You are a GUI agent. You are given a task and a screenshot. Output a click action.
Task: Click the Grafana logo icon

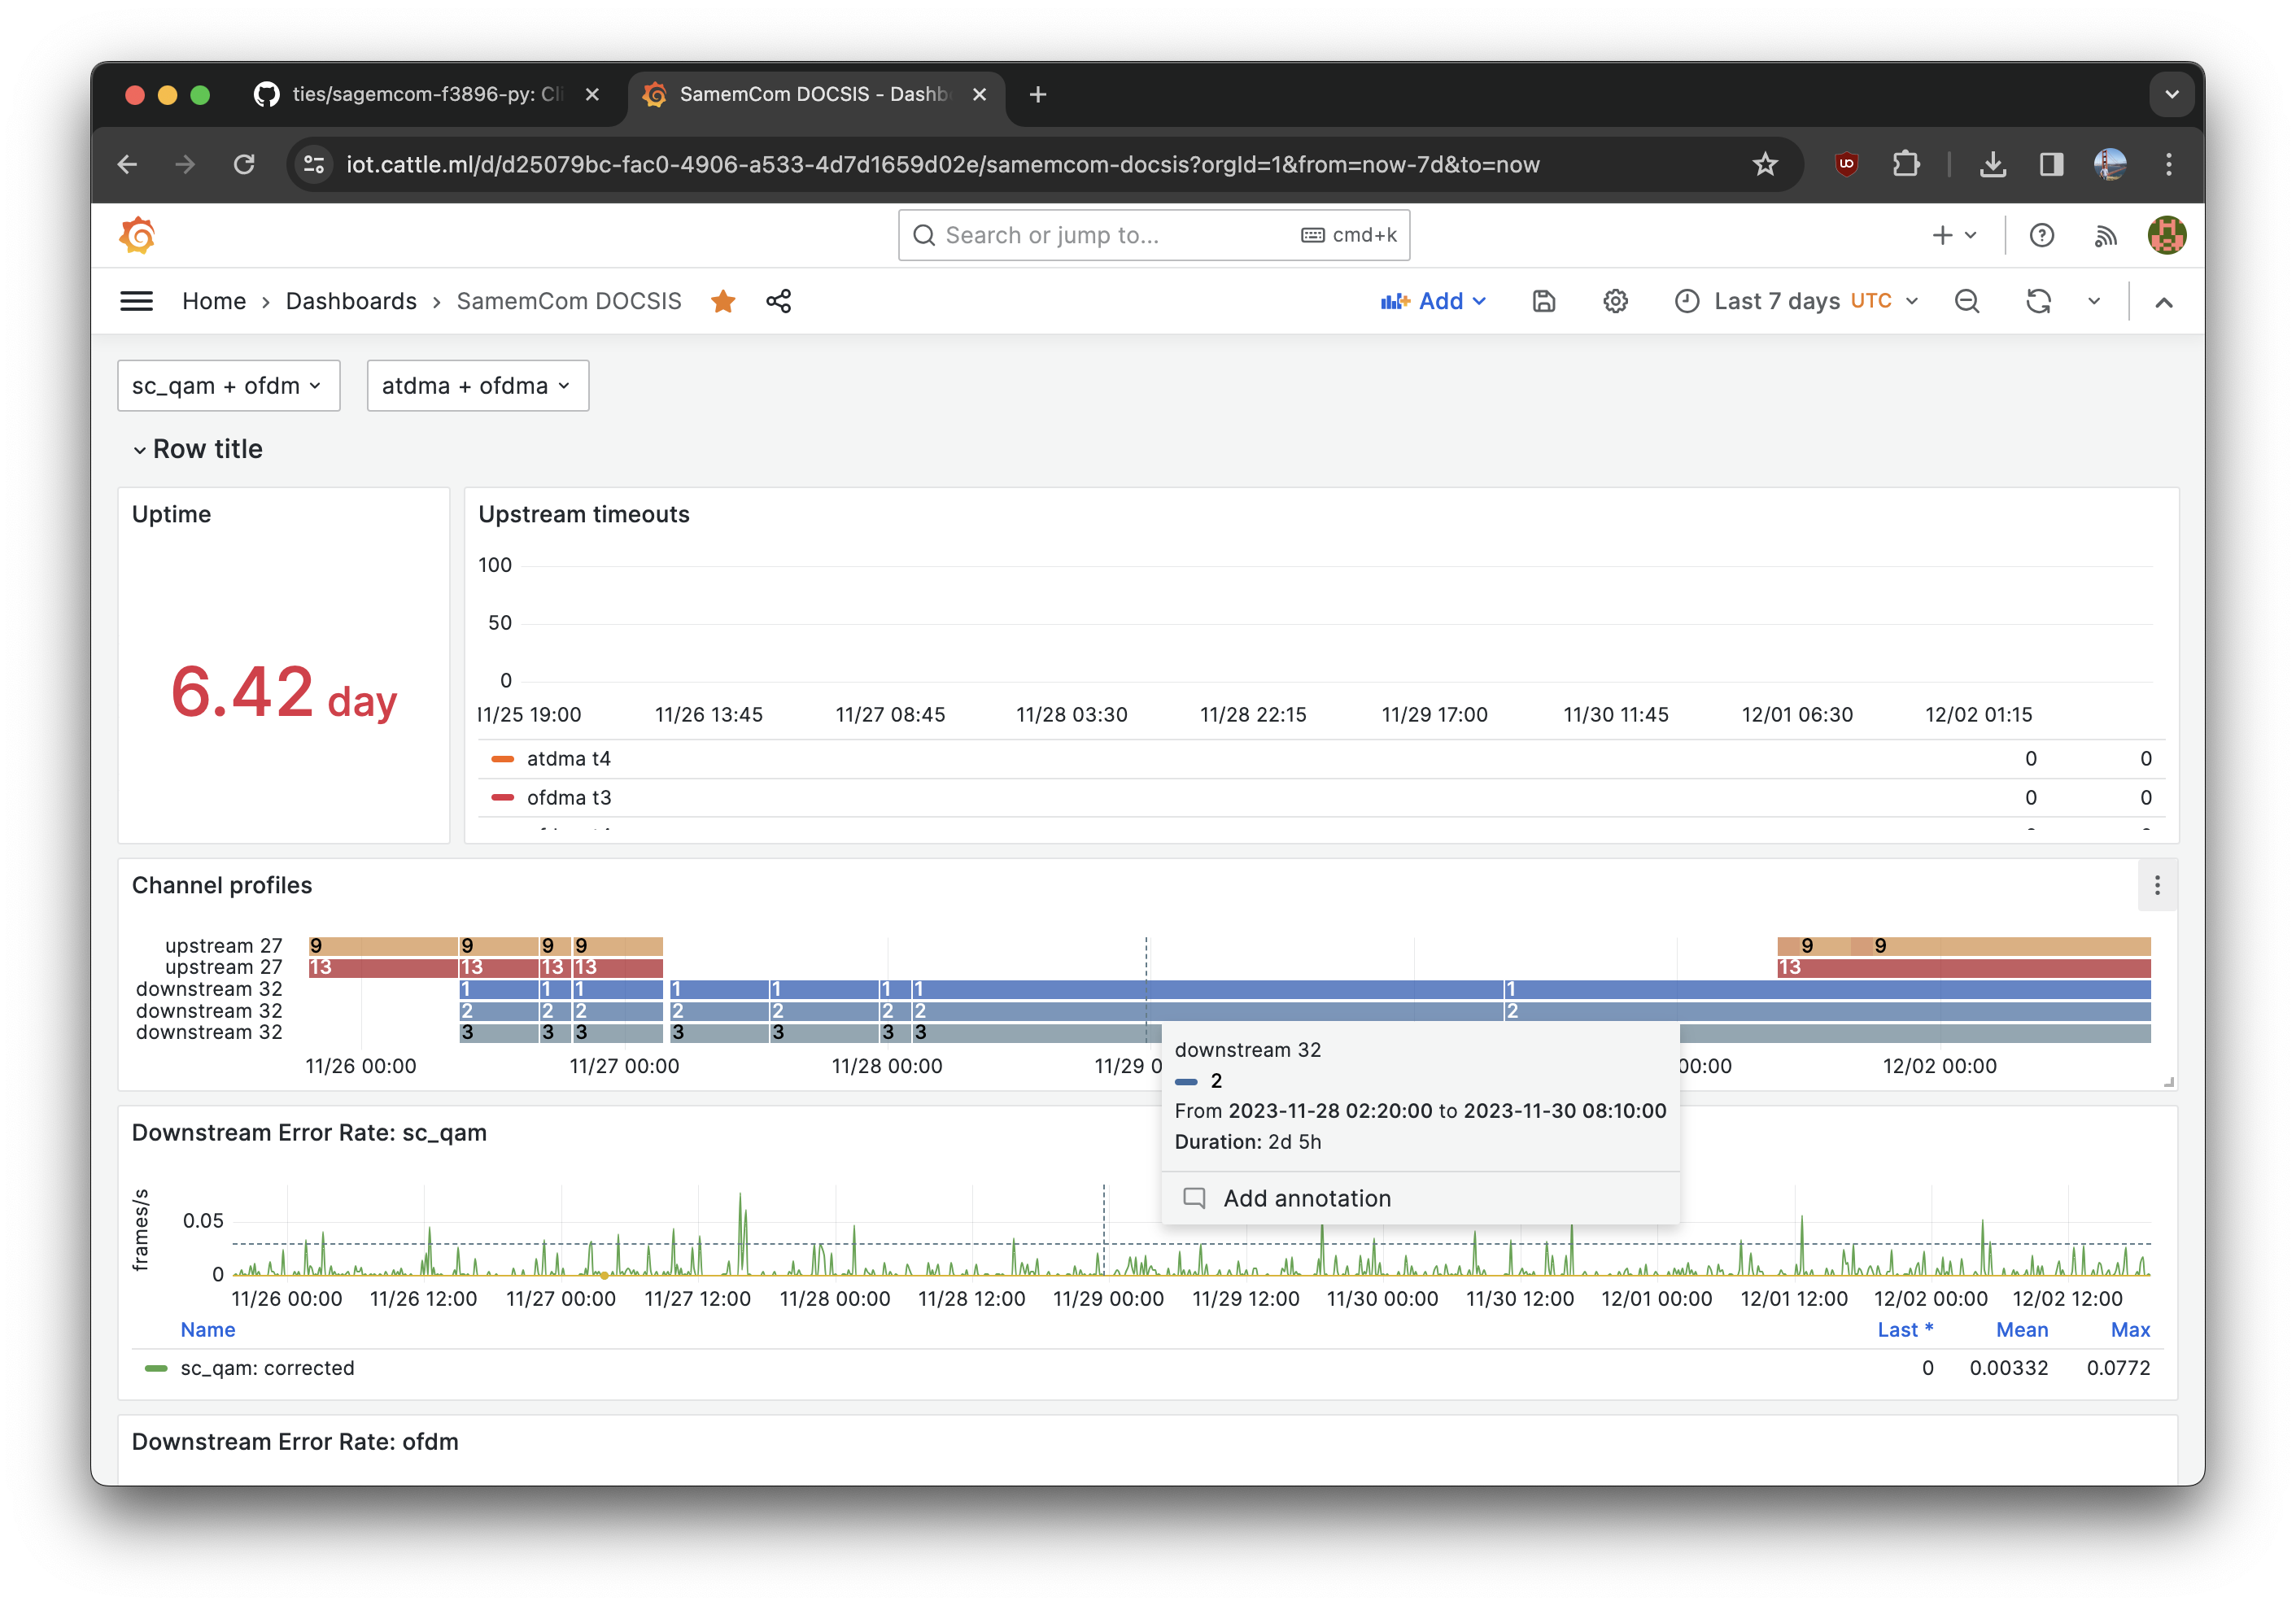138,236
